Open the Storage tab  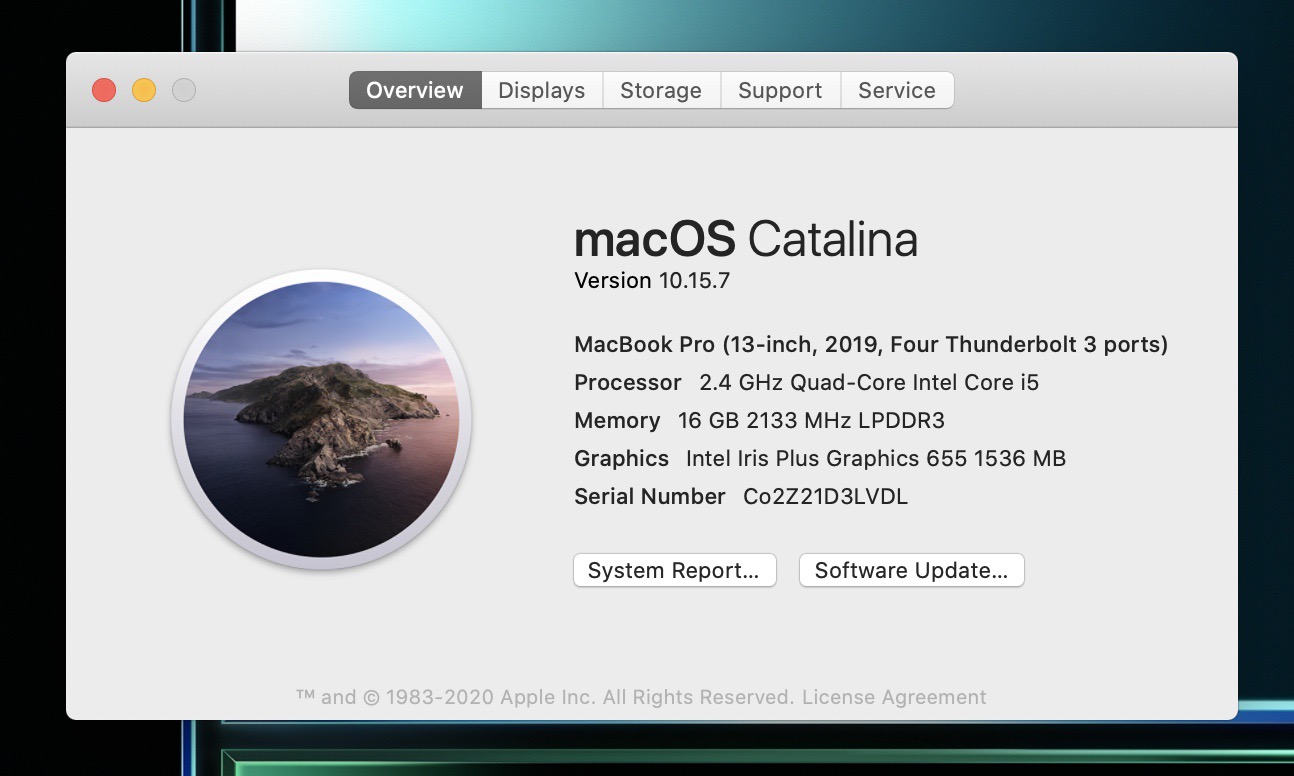(x=661, y=90)
